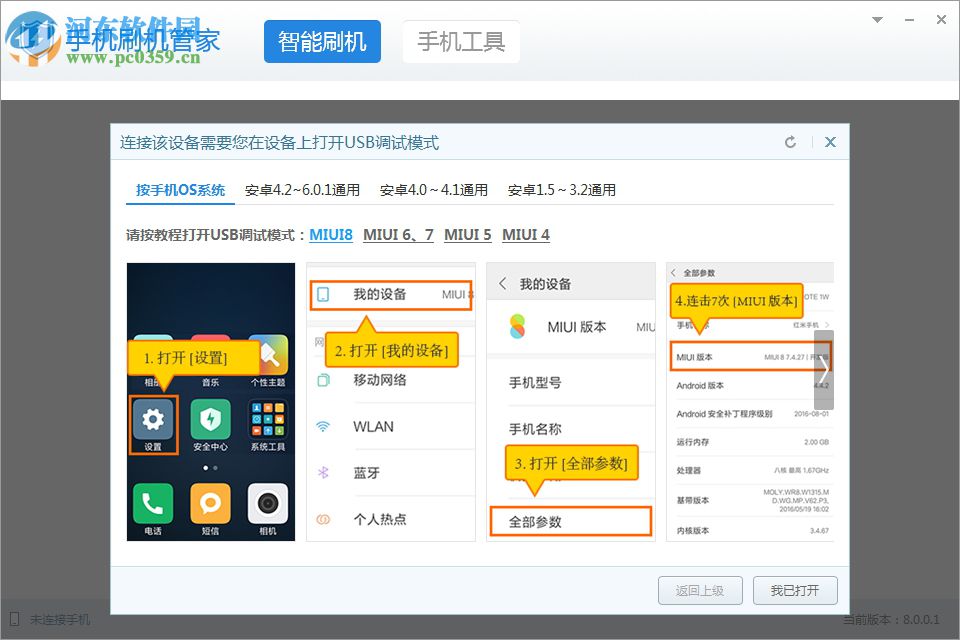Switch to the 手机工具 tab
The height and width of the screenshot is (640, 960).
coord(461,41)
